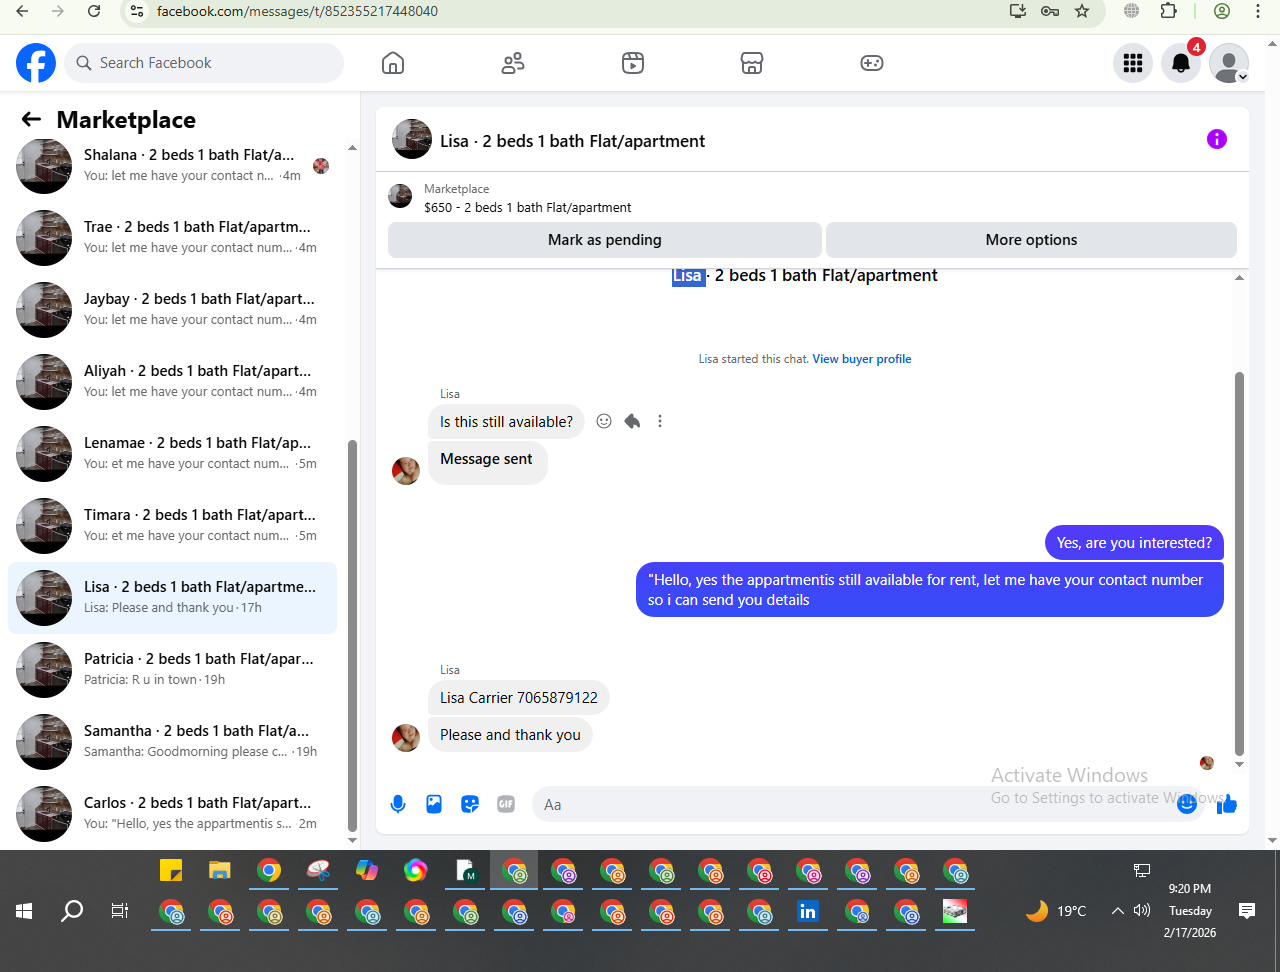
Task: Open browser extensions puzzle icon
Action: tap(1168, 11)
